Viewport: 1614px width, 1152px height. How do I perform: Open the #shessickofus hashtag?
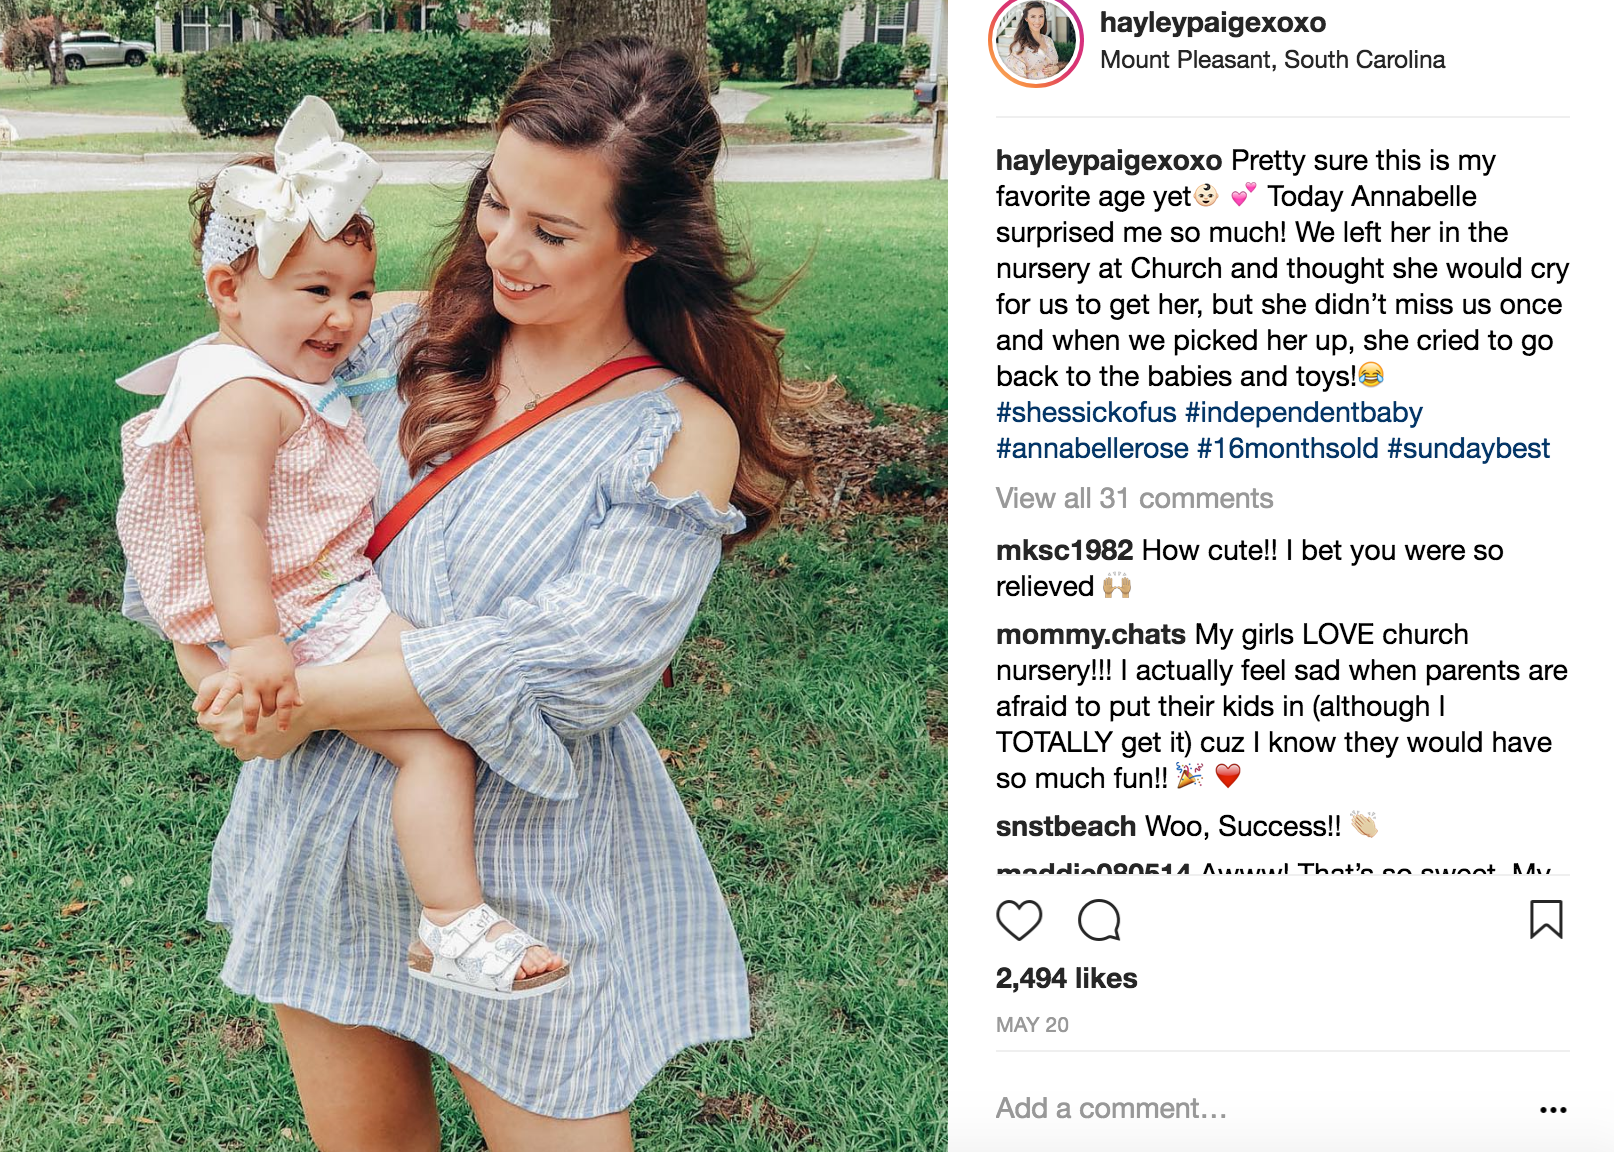(1086, 412)
